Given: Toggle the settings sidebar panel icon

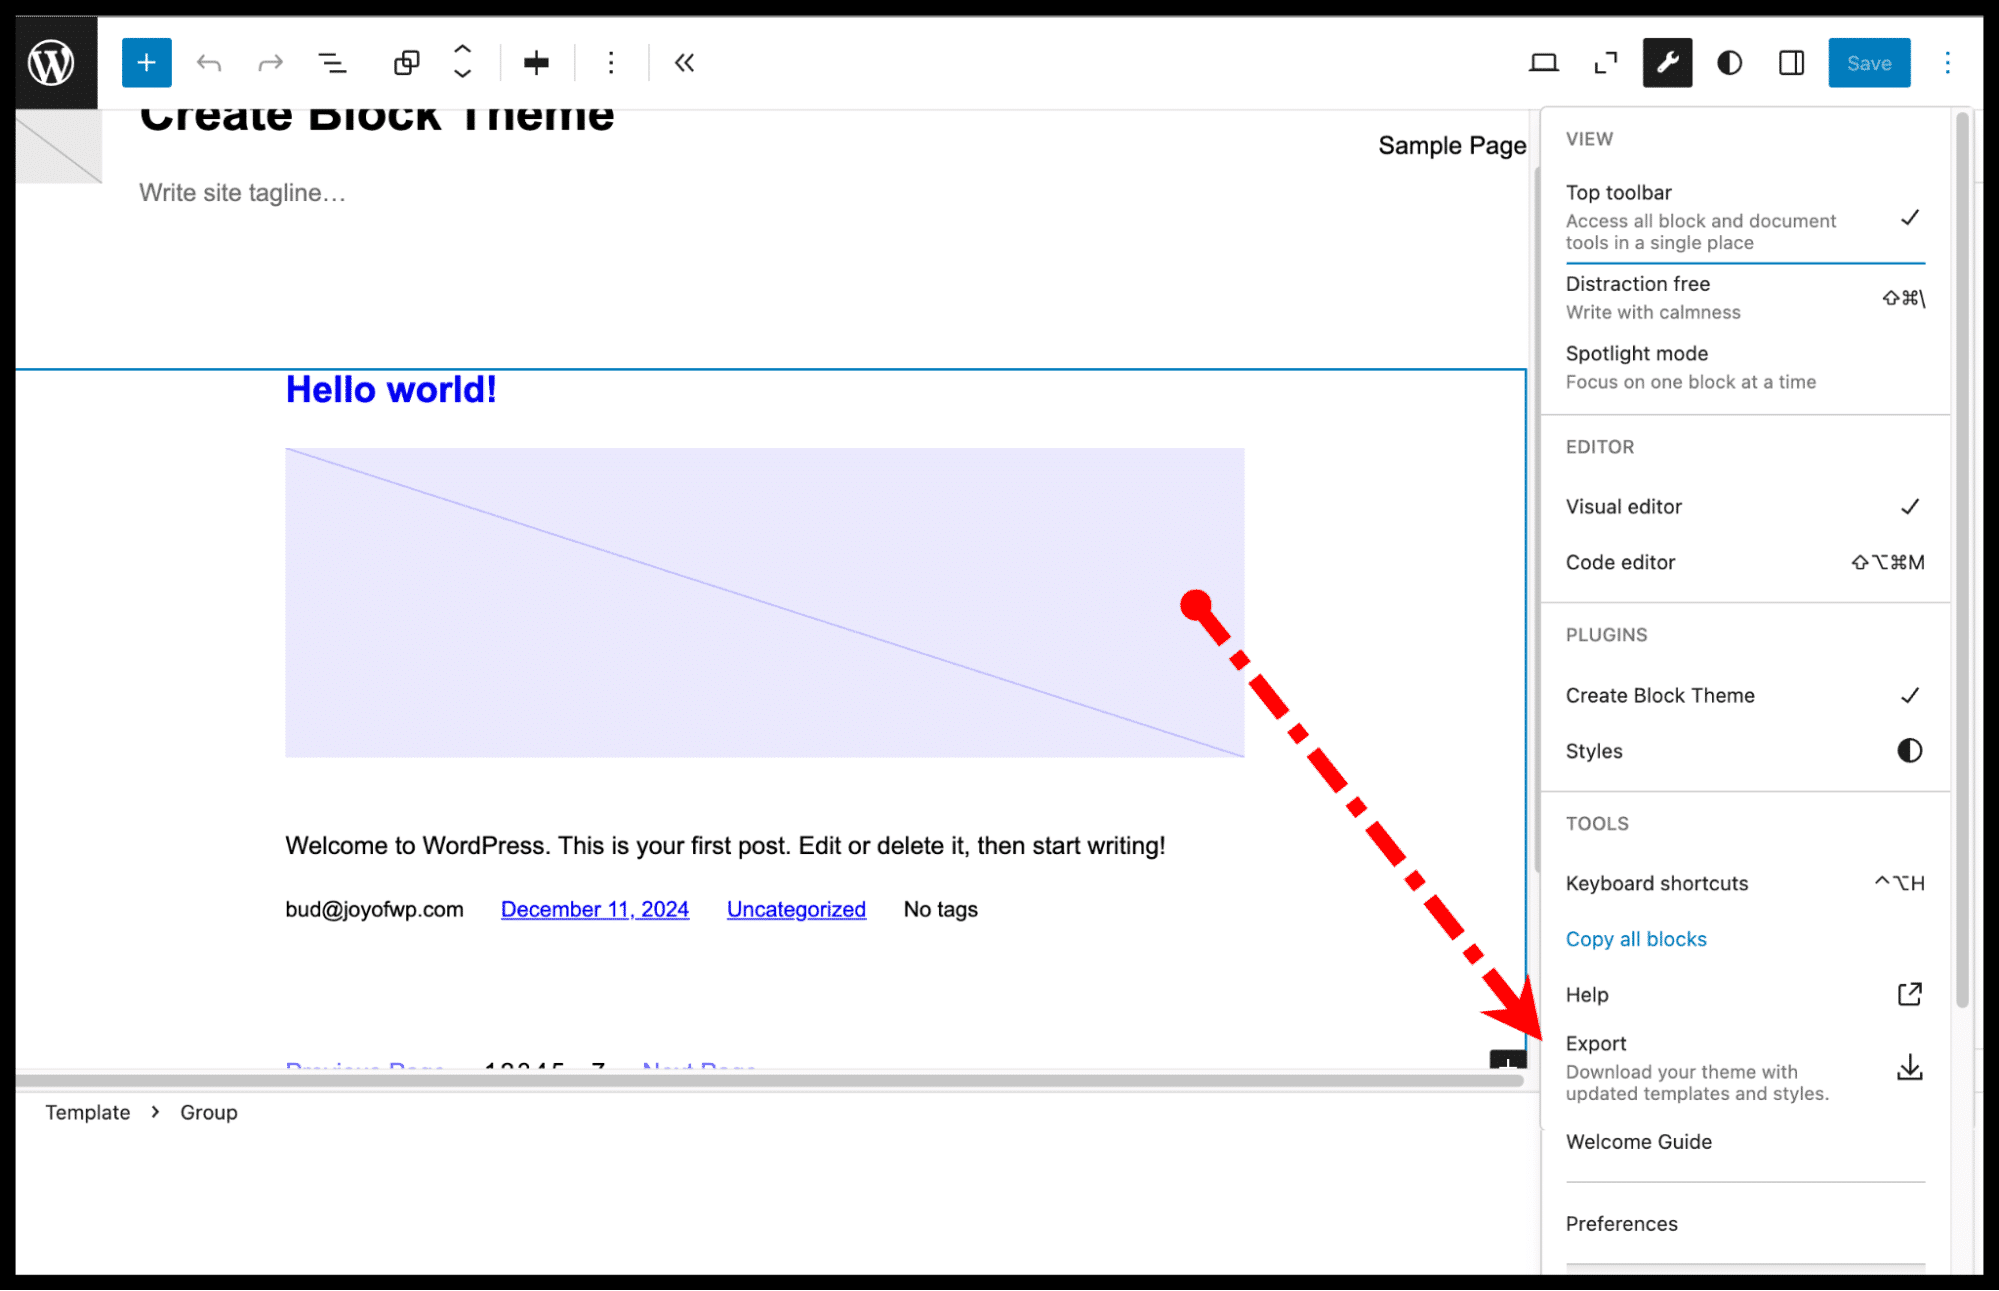Looking at the screenshot, I should [1791, 63].
